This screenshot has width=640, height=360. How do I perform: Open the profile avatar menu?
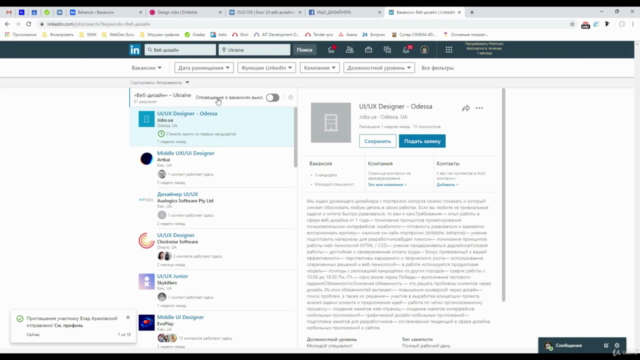tap(424, 50)
